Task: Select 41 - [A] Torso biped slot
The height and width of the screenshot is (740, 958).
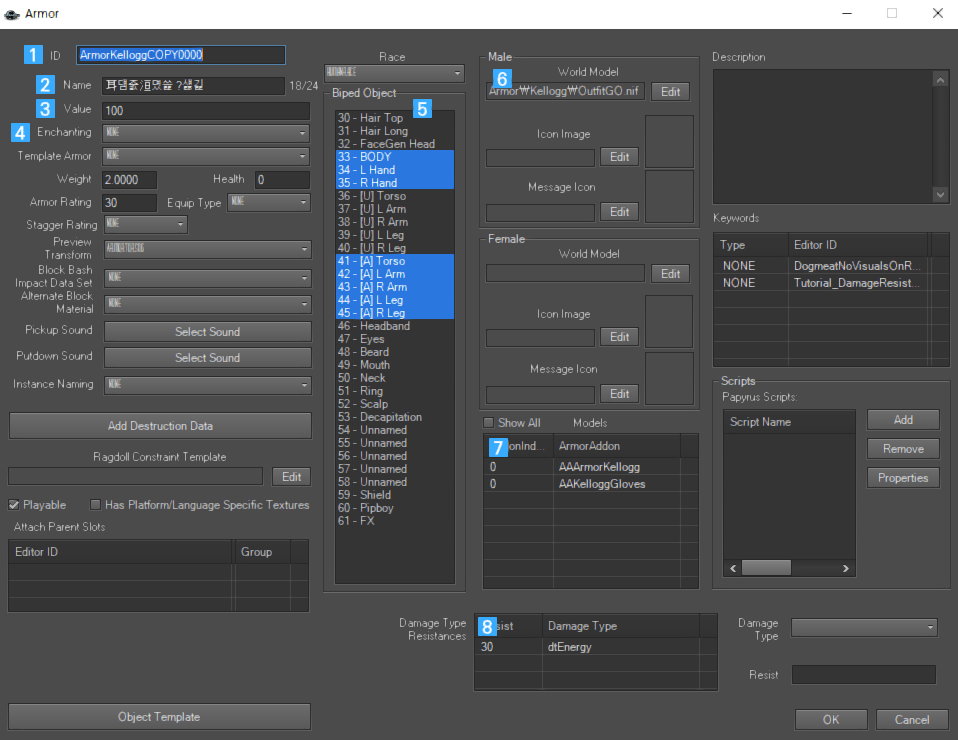Action: pos(395,261)
